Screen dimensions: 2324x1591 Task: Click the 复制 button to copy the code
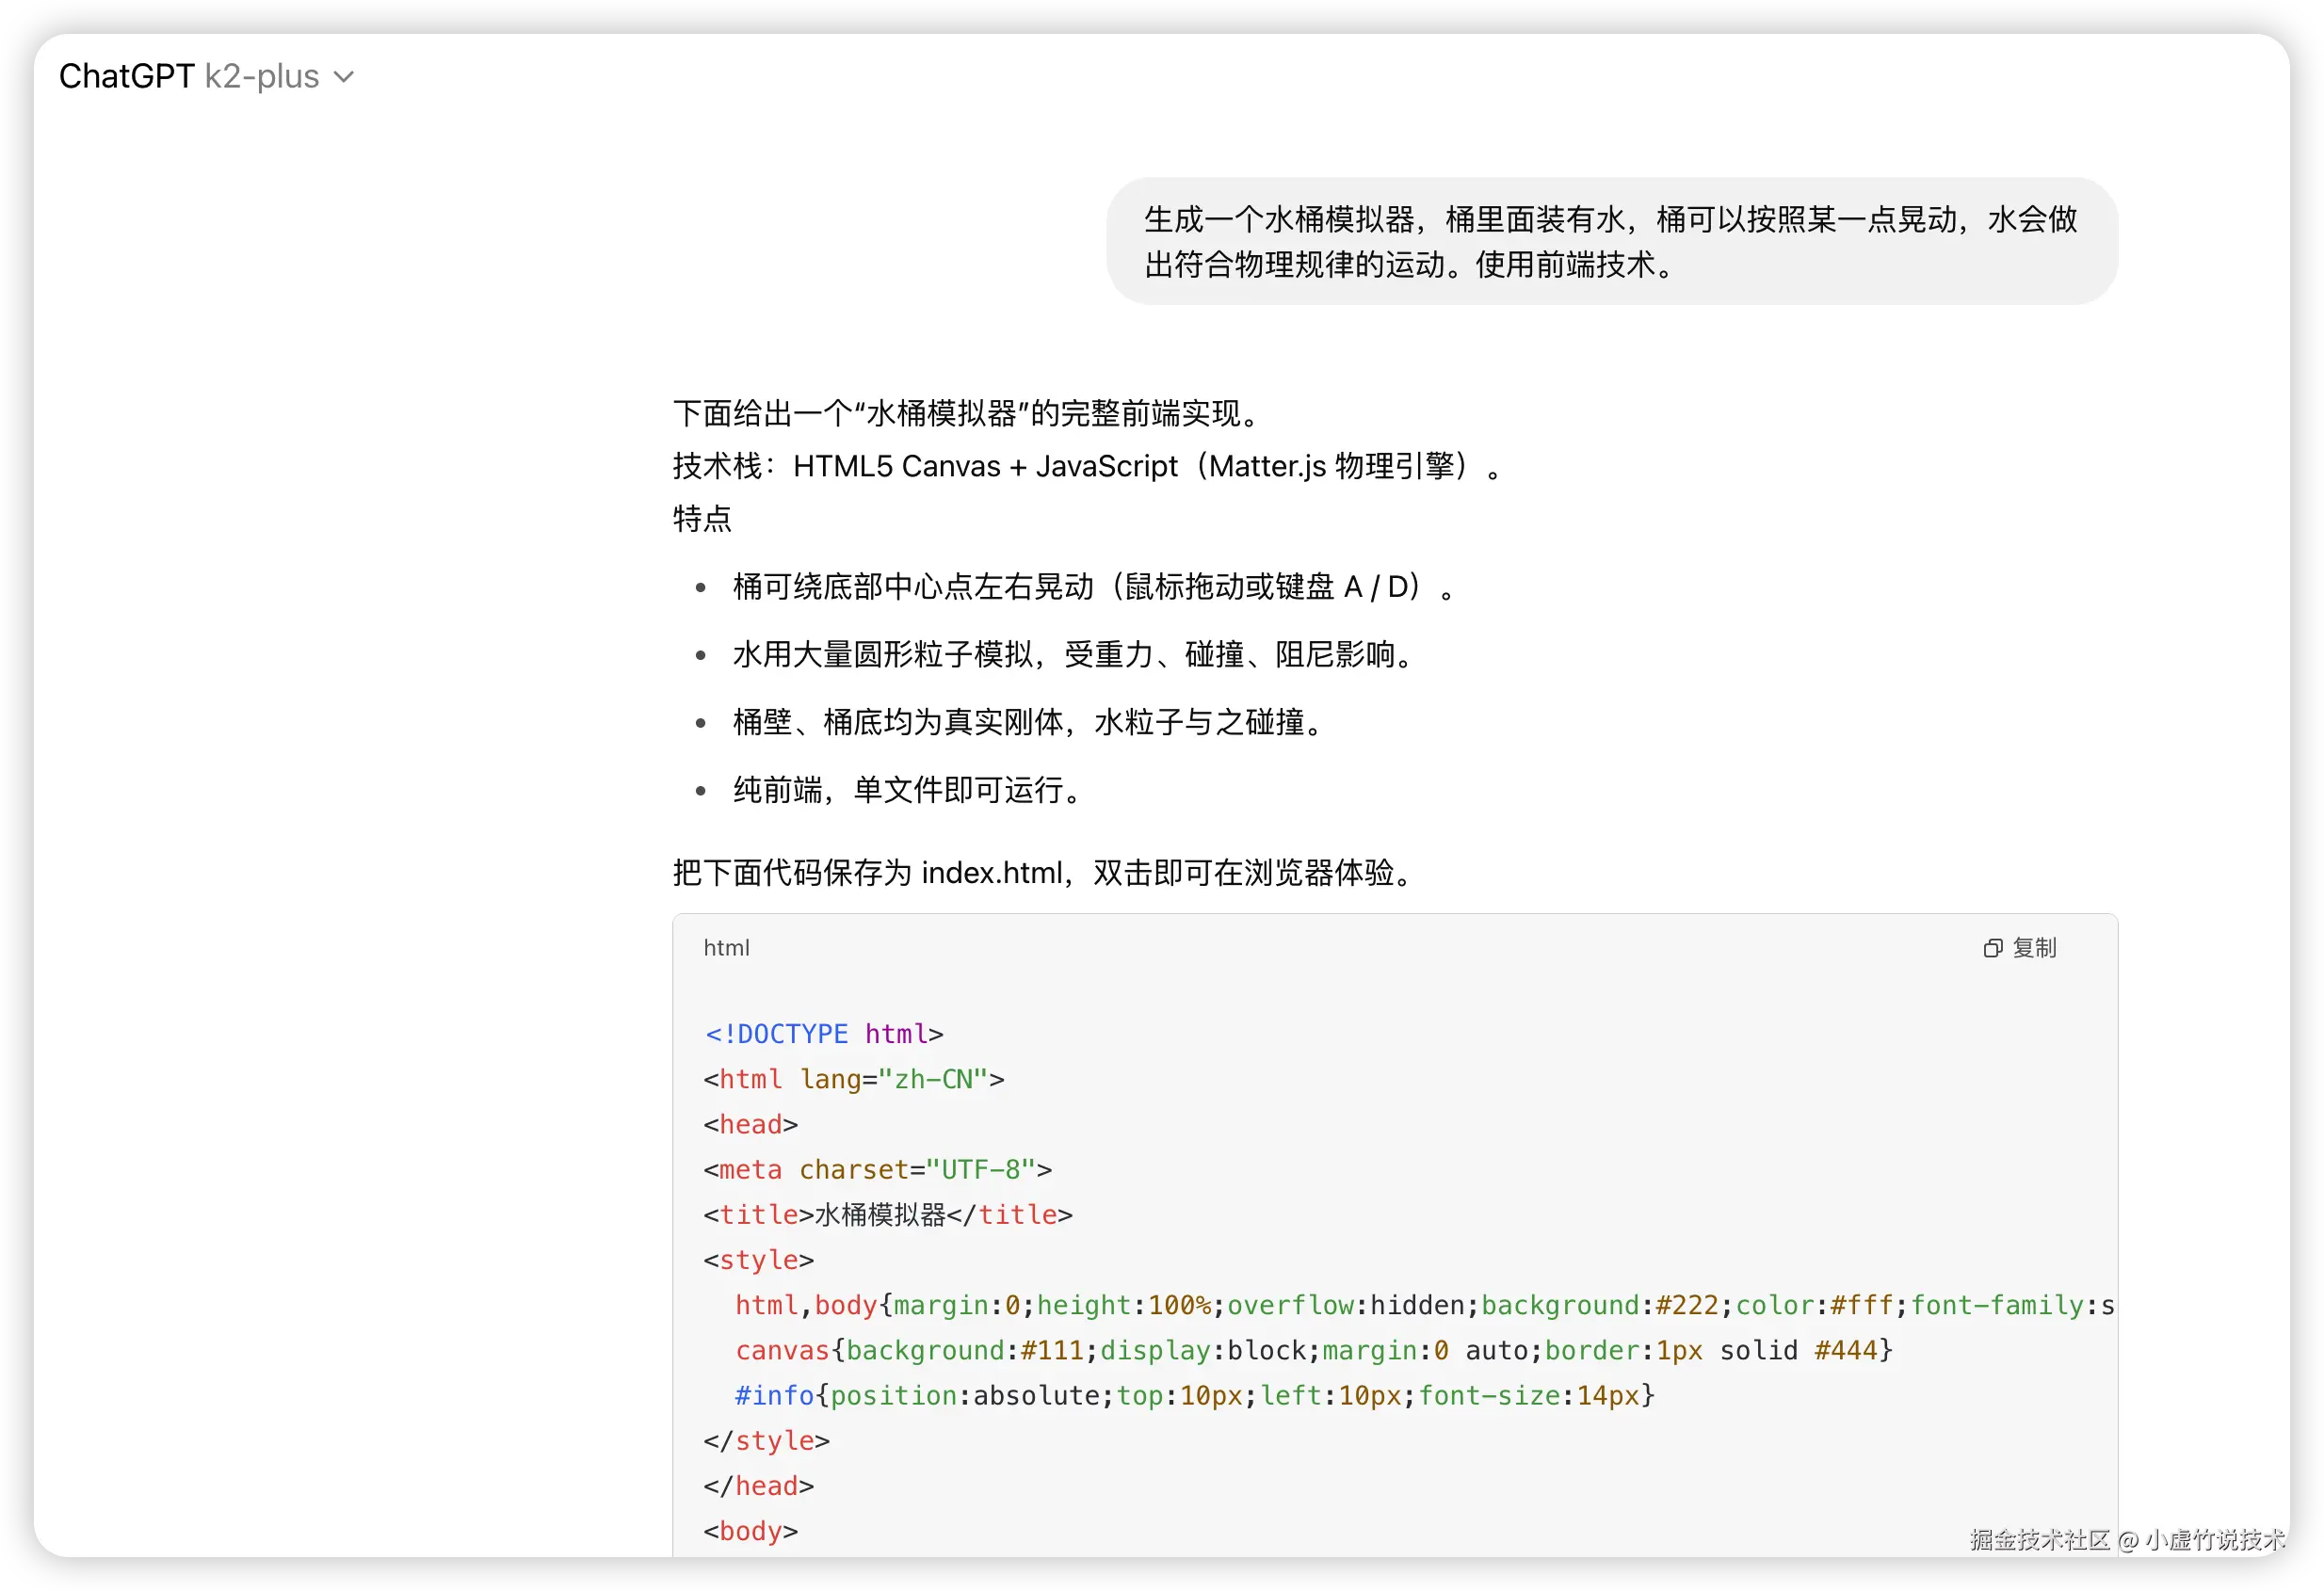(2037, 948)
